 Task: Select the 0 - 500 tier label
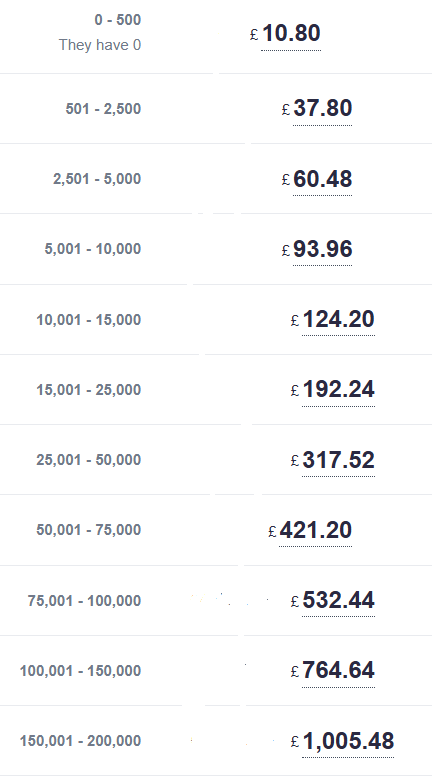click(118, 20)
